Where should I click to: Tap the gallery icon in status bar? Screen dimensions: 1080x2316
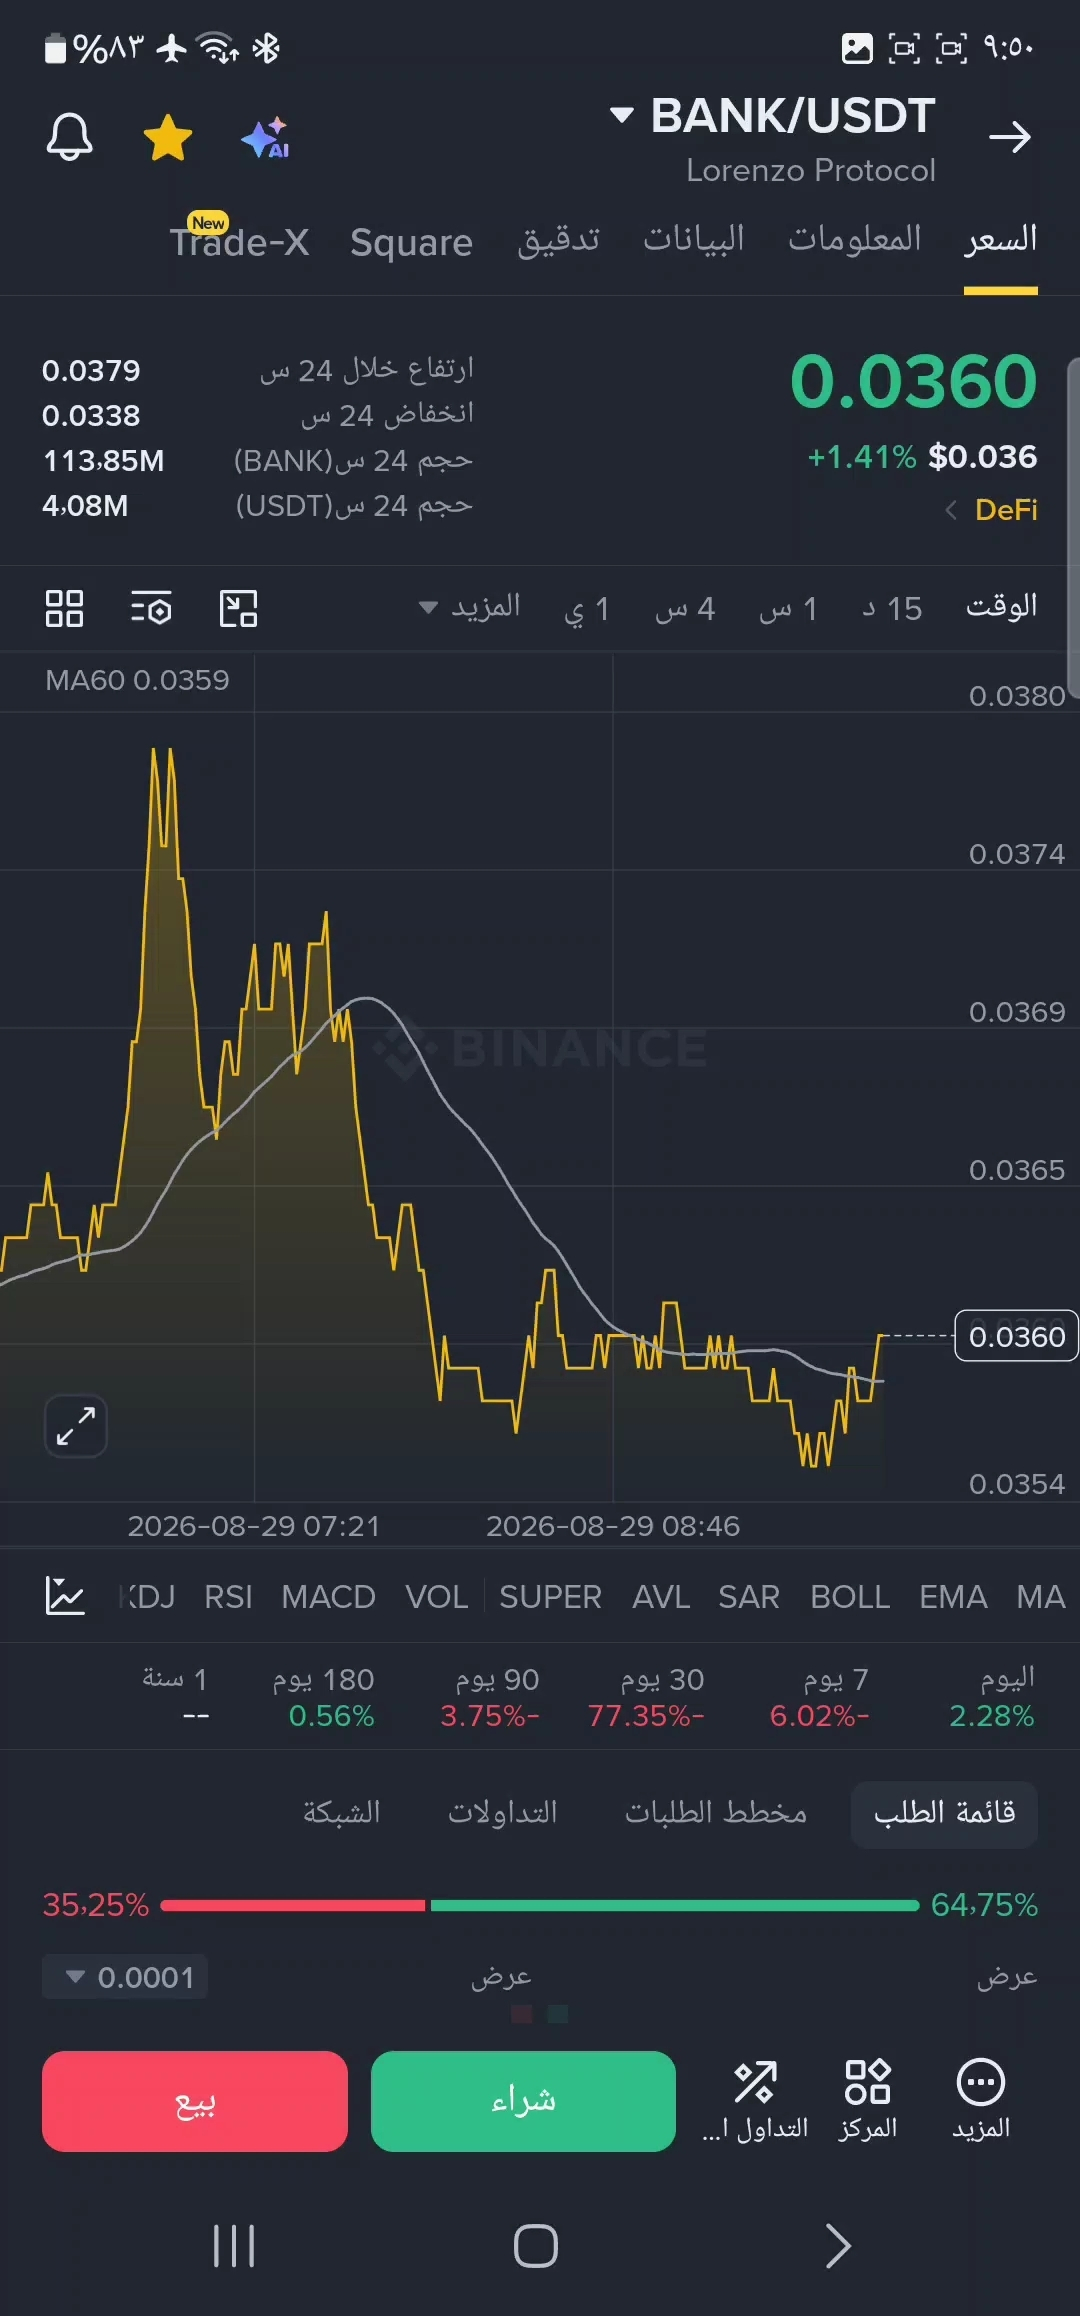pyautogui.click(x=857, y=48)
